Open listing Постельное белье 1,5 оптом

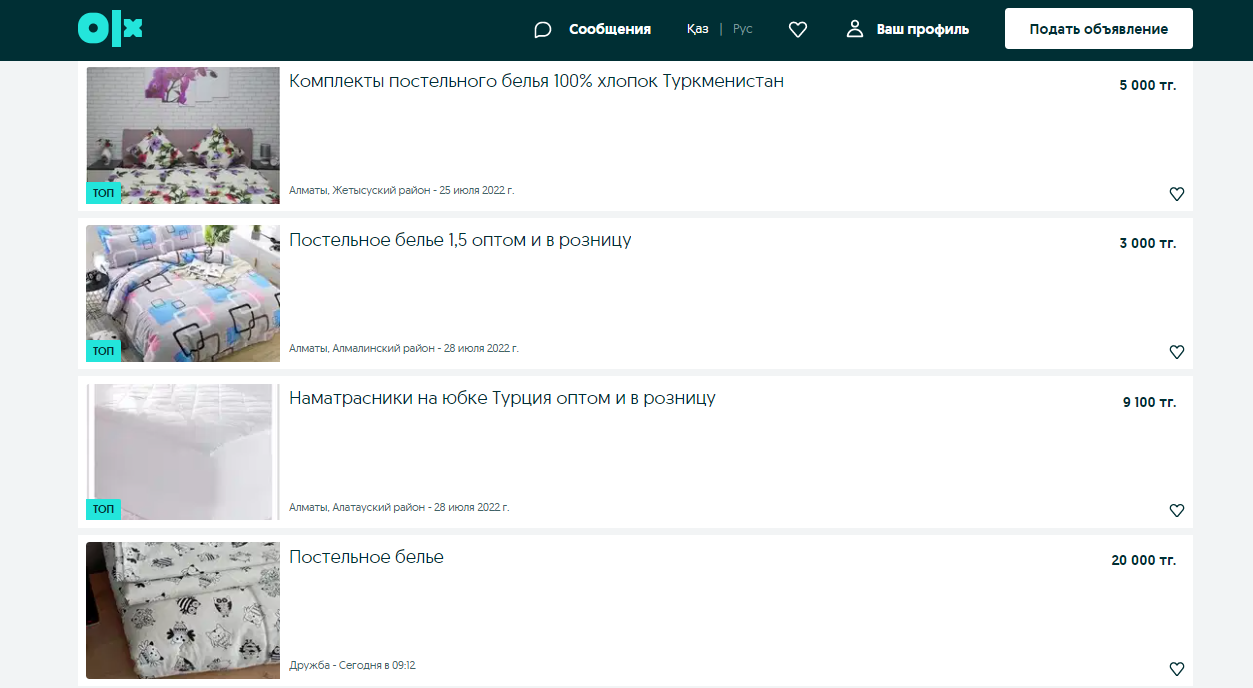click(460, 240)
